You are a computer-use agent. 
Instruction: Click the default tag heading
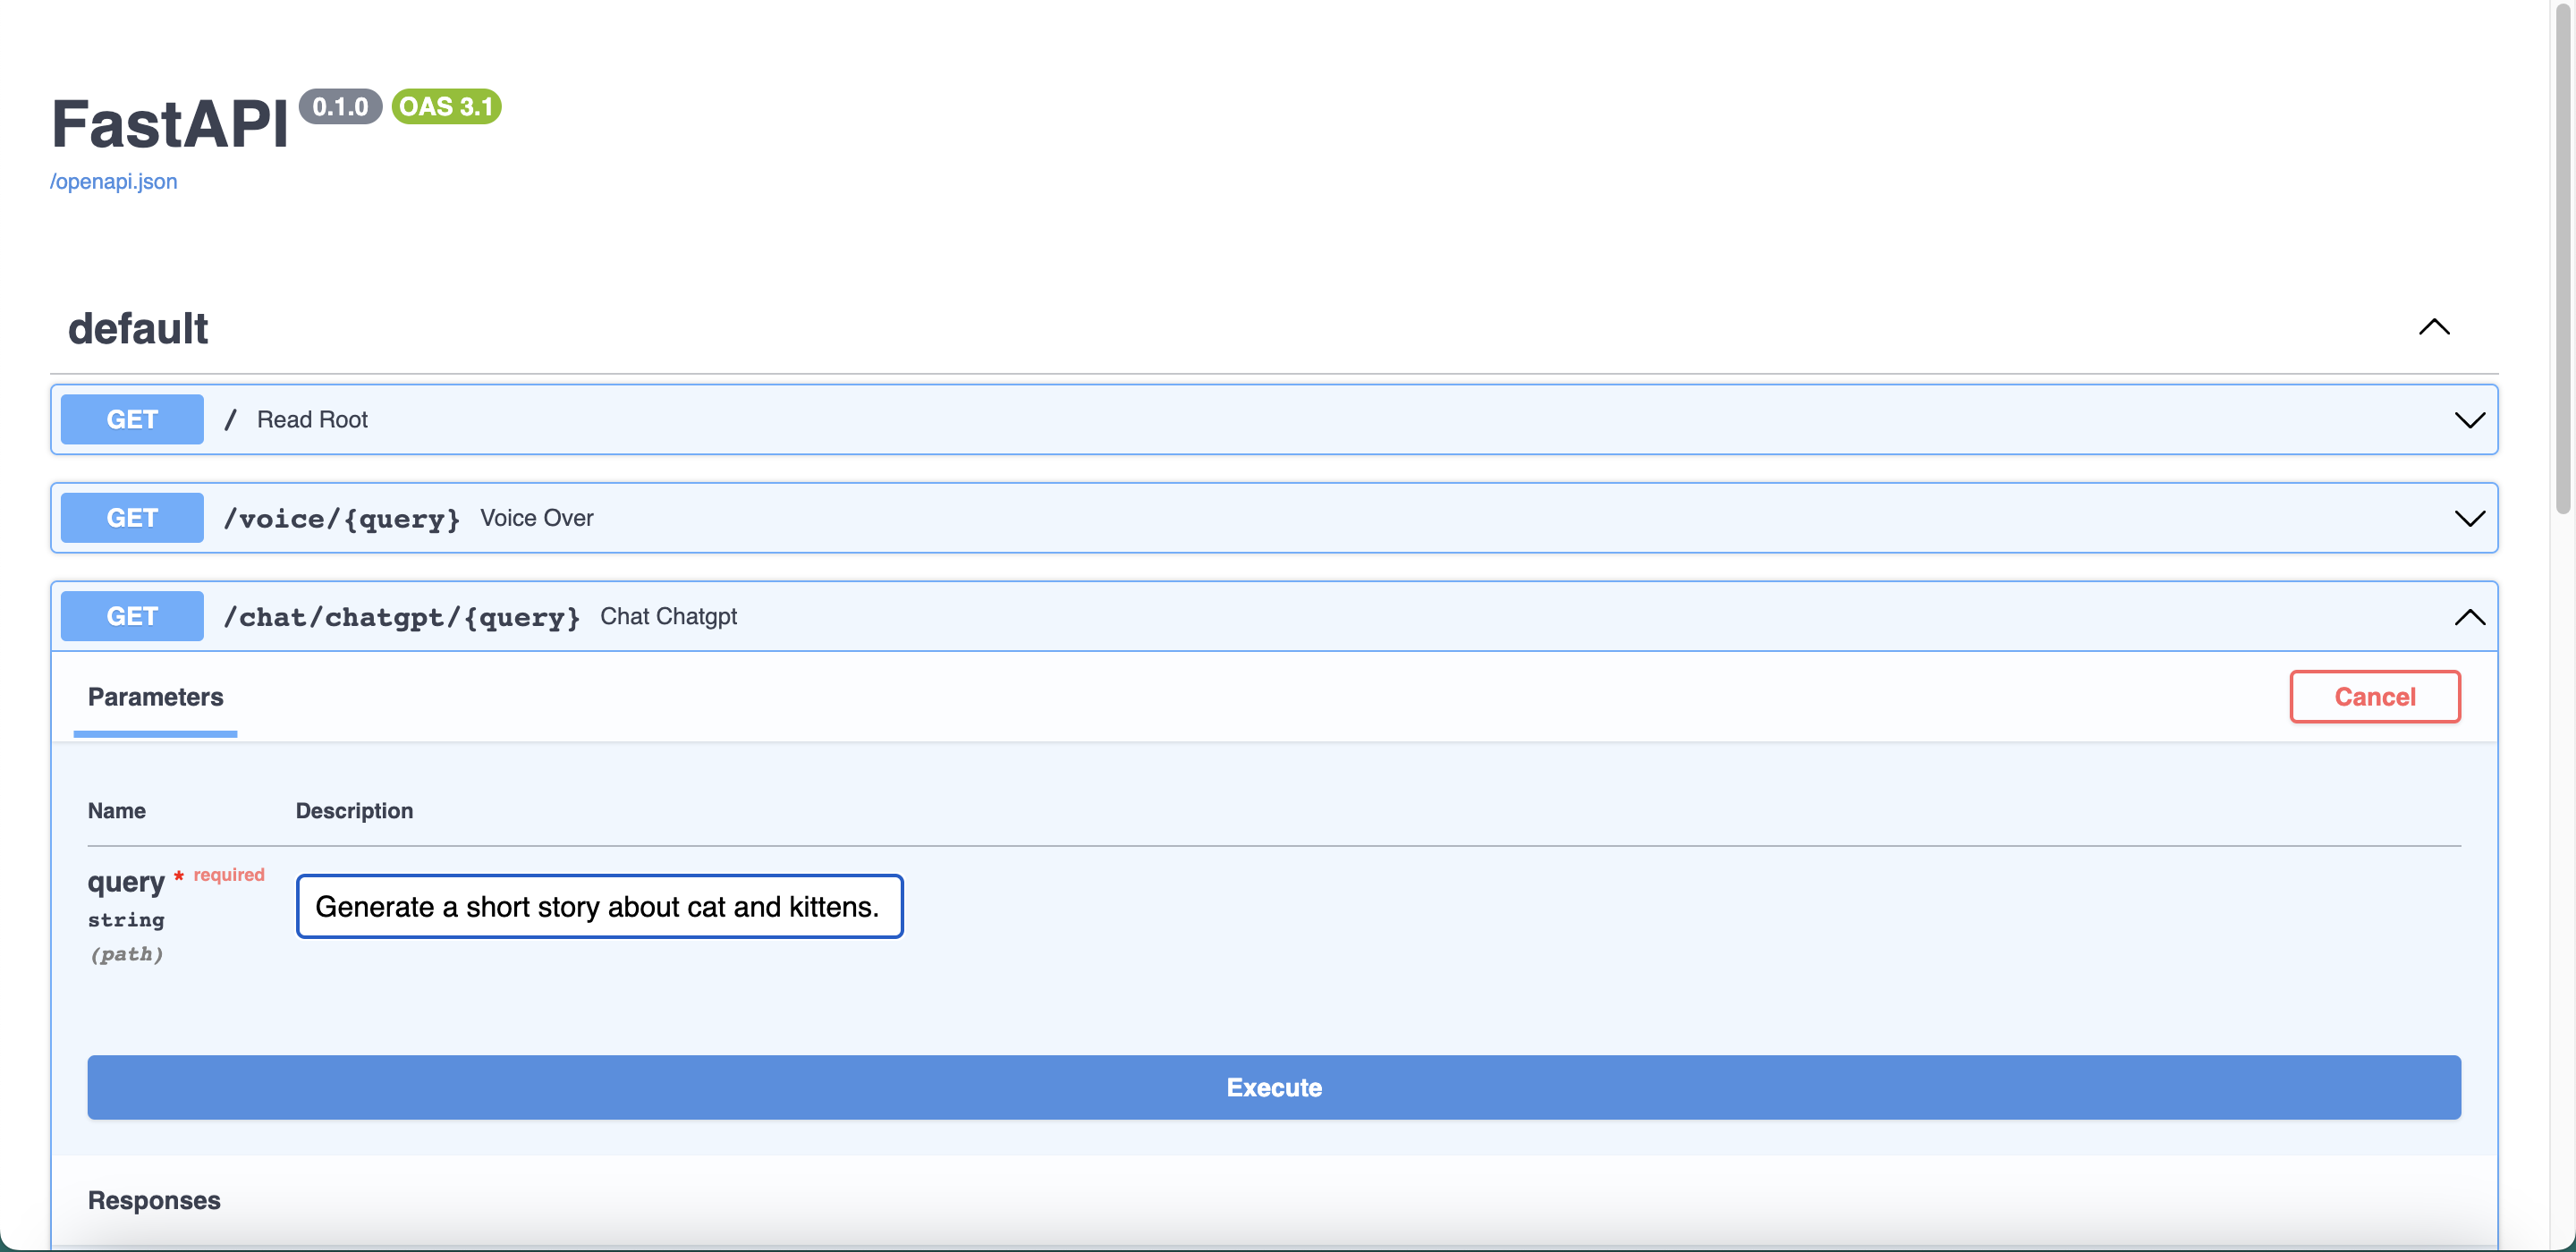tap(138, 329)
